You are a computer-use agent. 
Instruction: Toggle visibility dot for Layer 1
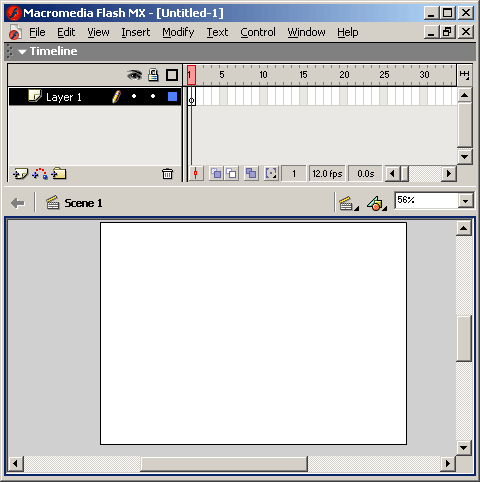click(134, 96)
